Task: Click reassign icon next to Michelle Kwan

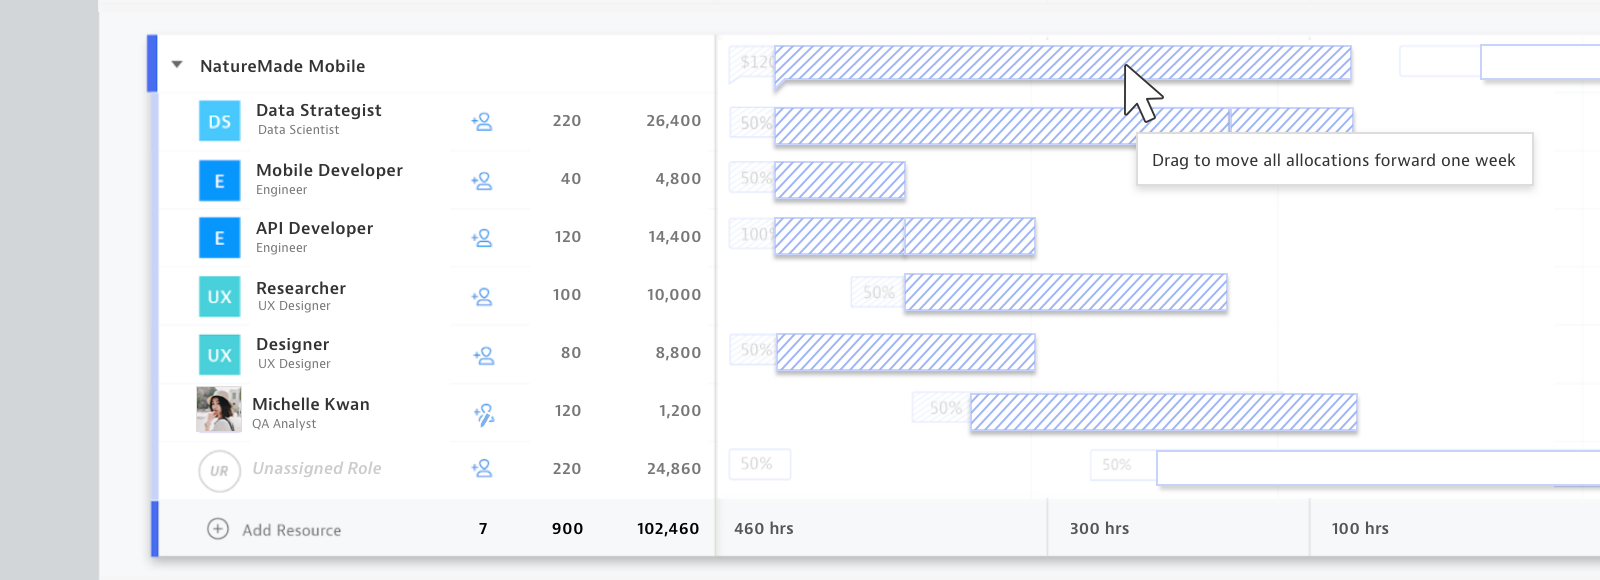Action: (484, 414)
